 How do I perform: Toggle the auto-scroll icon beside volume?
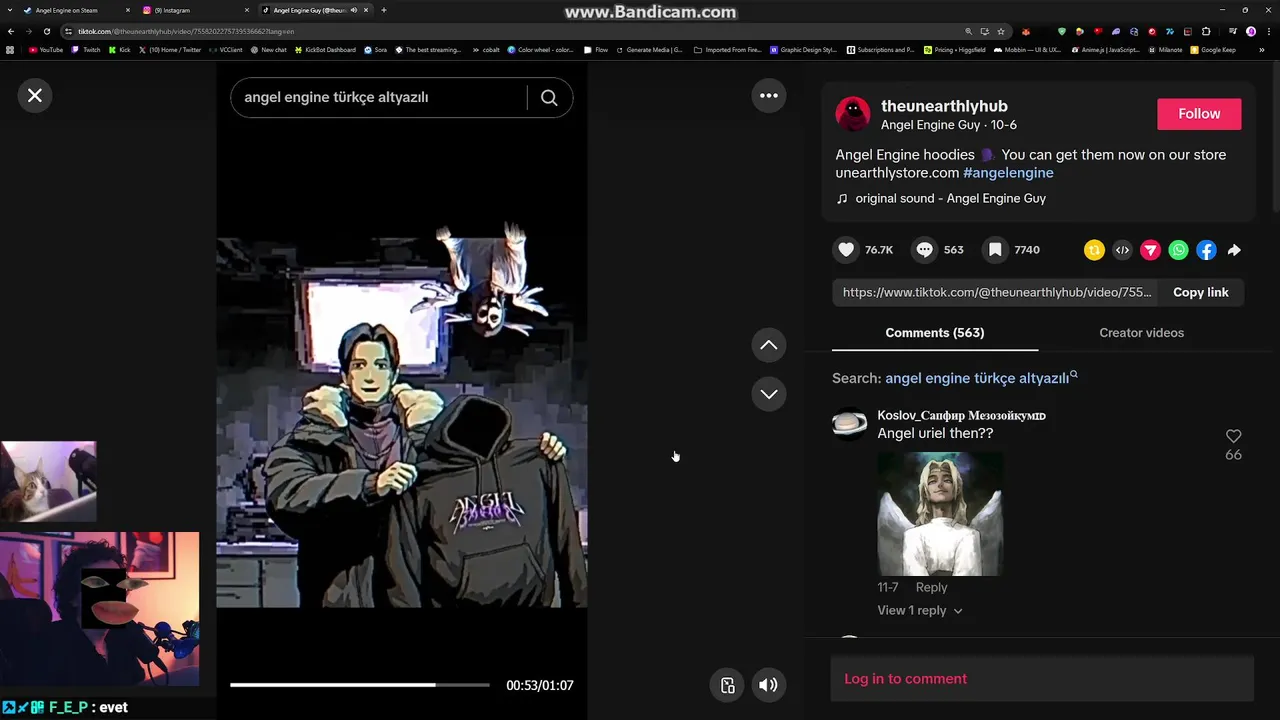728,685
